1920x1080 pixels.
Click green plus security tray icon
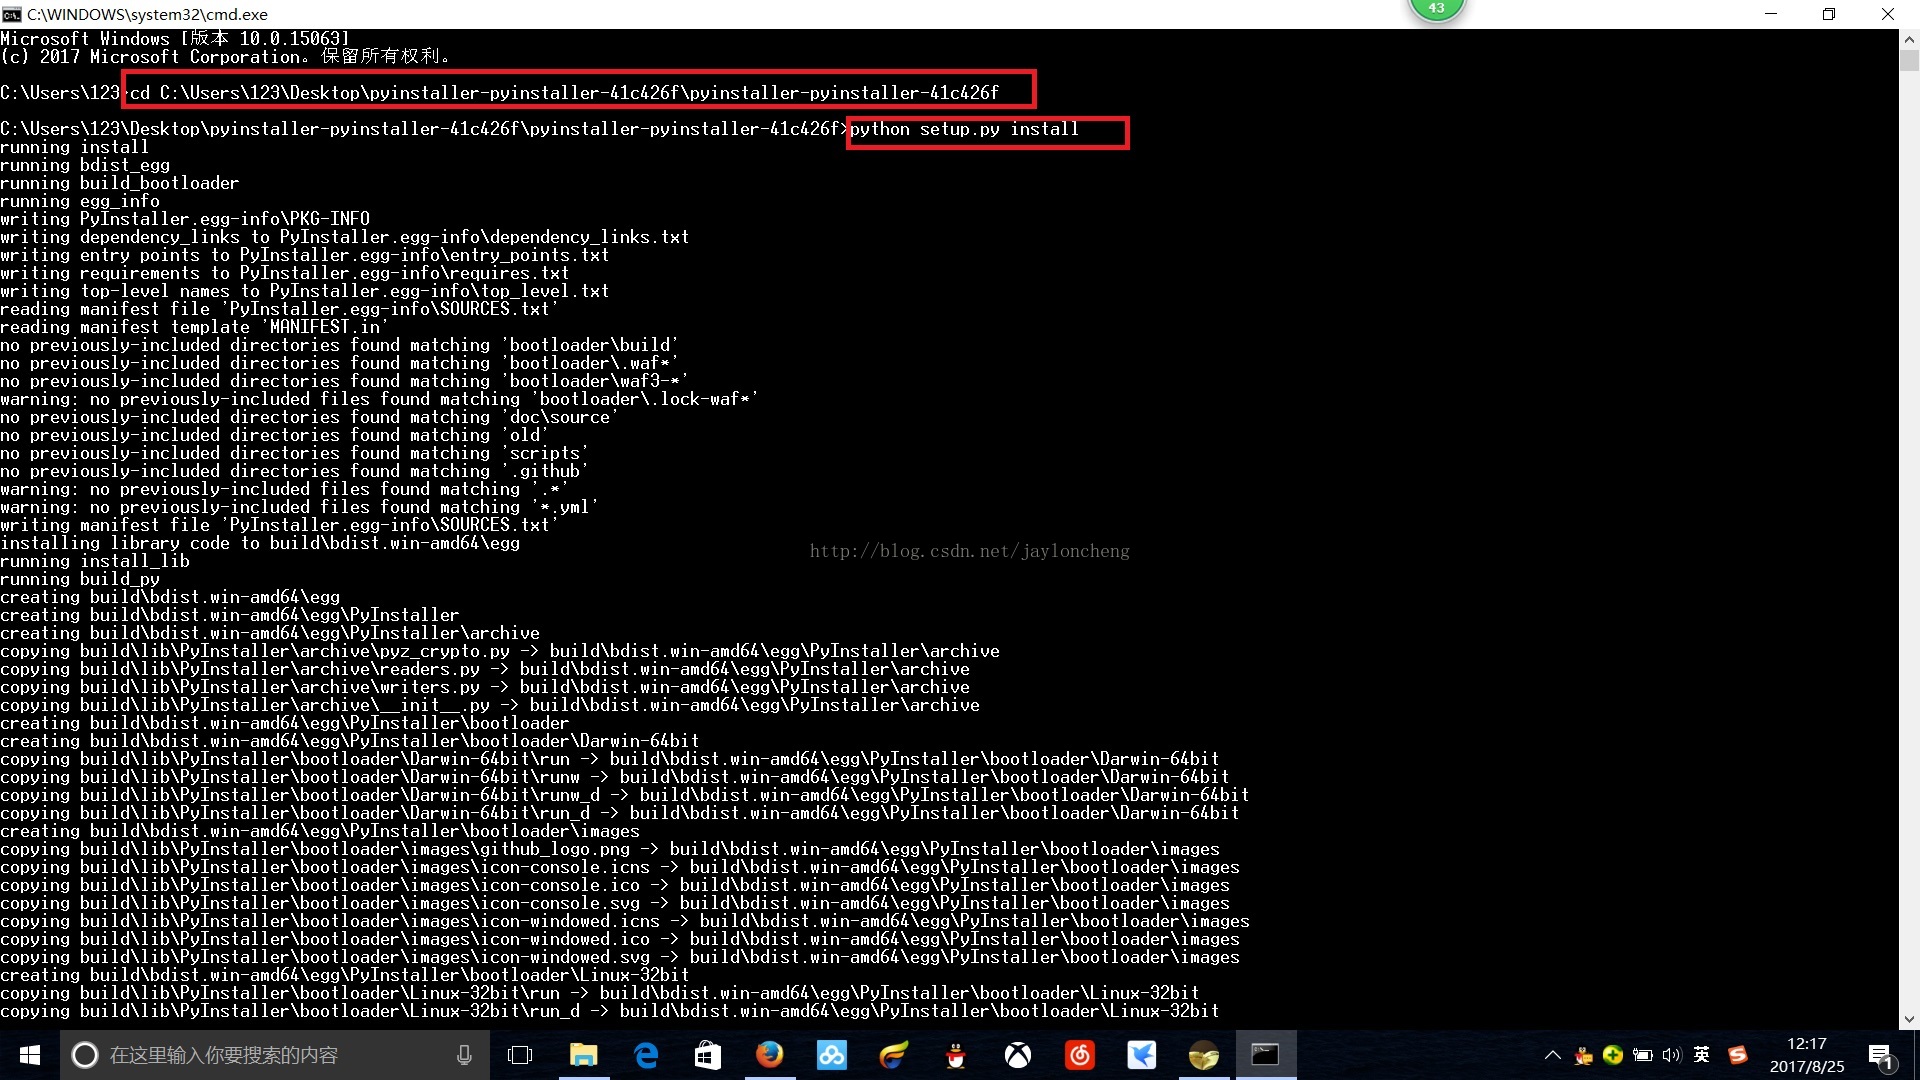[x=1612, y=1055]
